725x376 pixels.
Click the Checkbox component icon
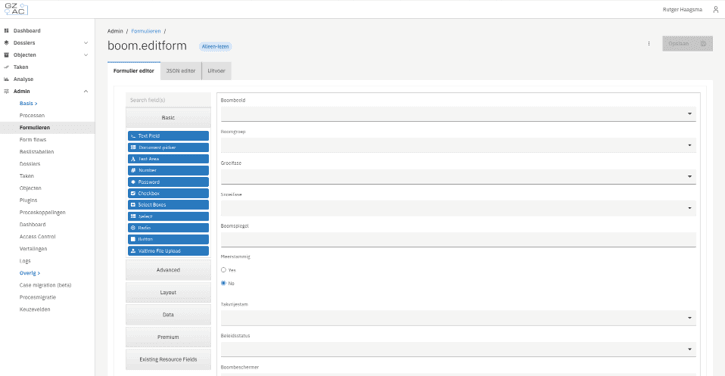pyautogui.click(x=133, y=193)
